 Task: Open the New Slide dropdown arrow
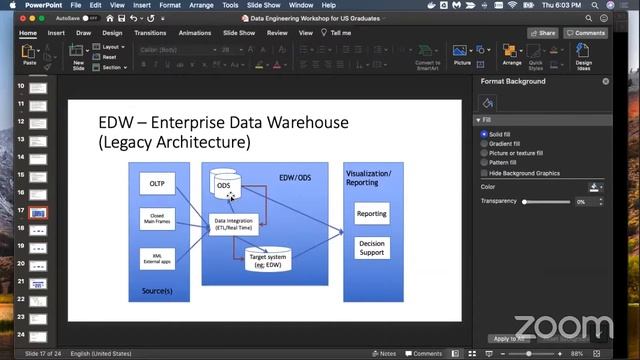click(87, 51)
